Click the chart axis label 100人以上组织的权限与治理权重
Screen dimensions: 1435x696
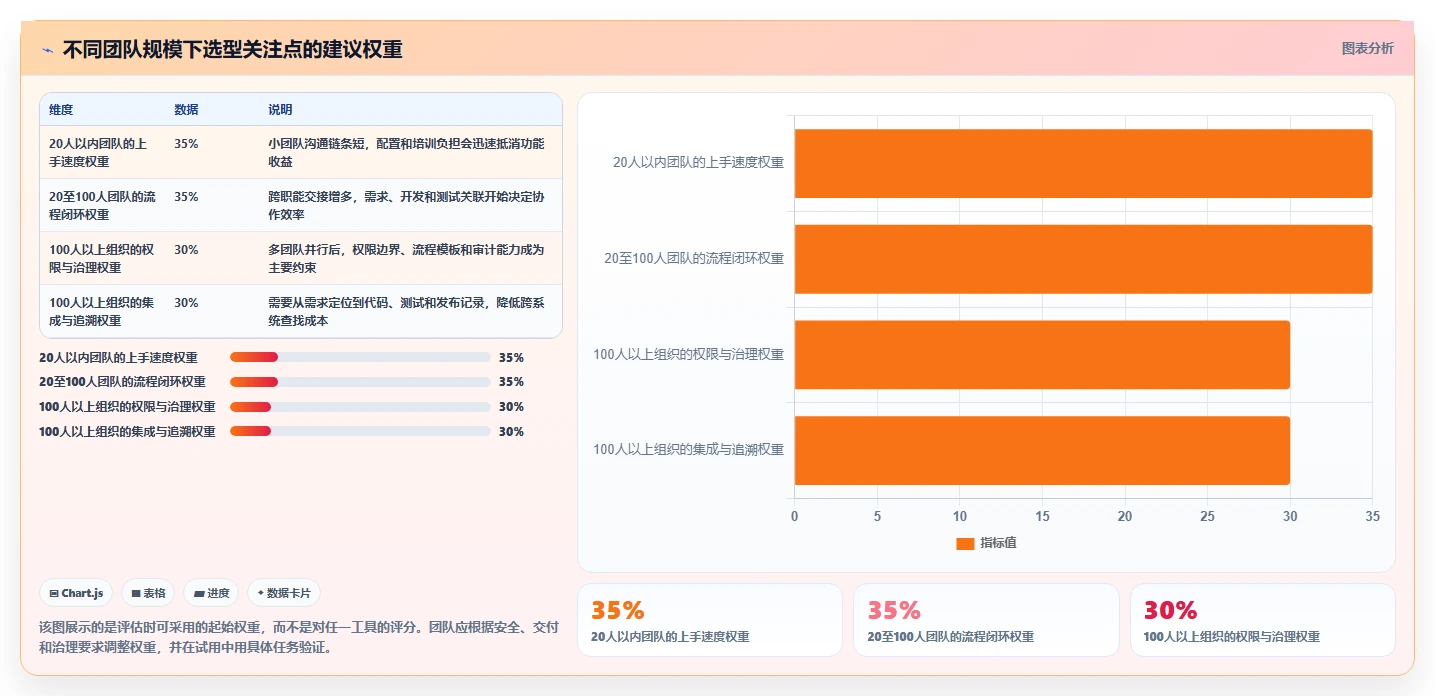coord(689,354)
